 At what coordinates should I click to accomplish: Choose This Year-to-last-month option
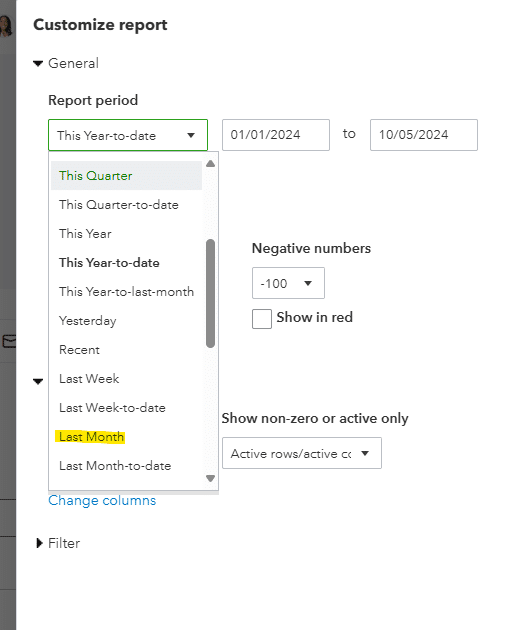pos(126,292)
